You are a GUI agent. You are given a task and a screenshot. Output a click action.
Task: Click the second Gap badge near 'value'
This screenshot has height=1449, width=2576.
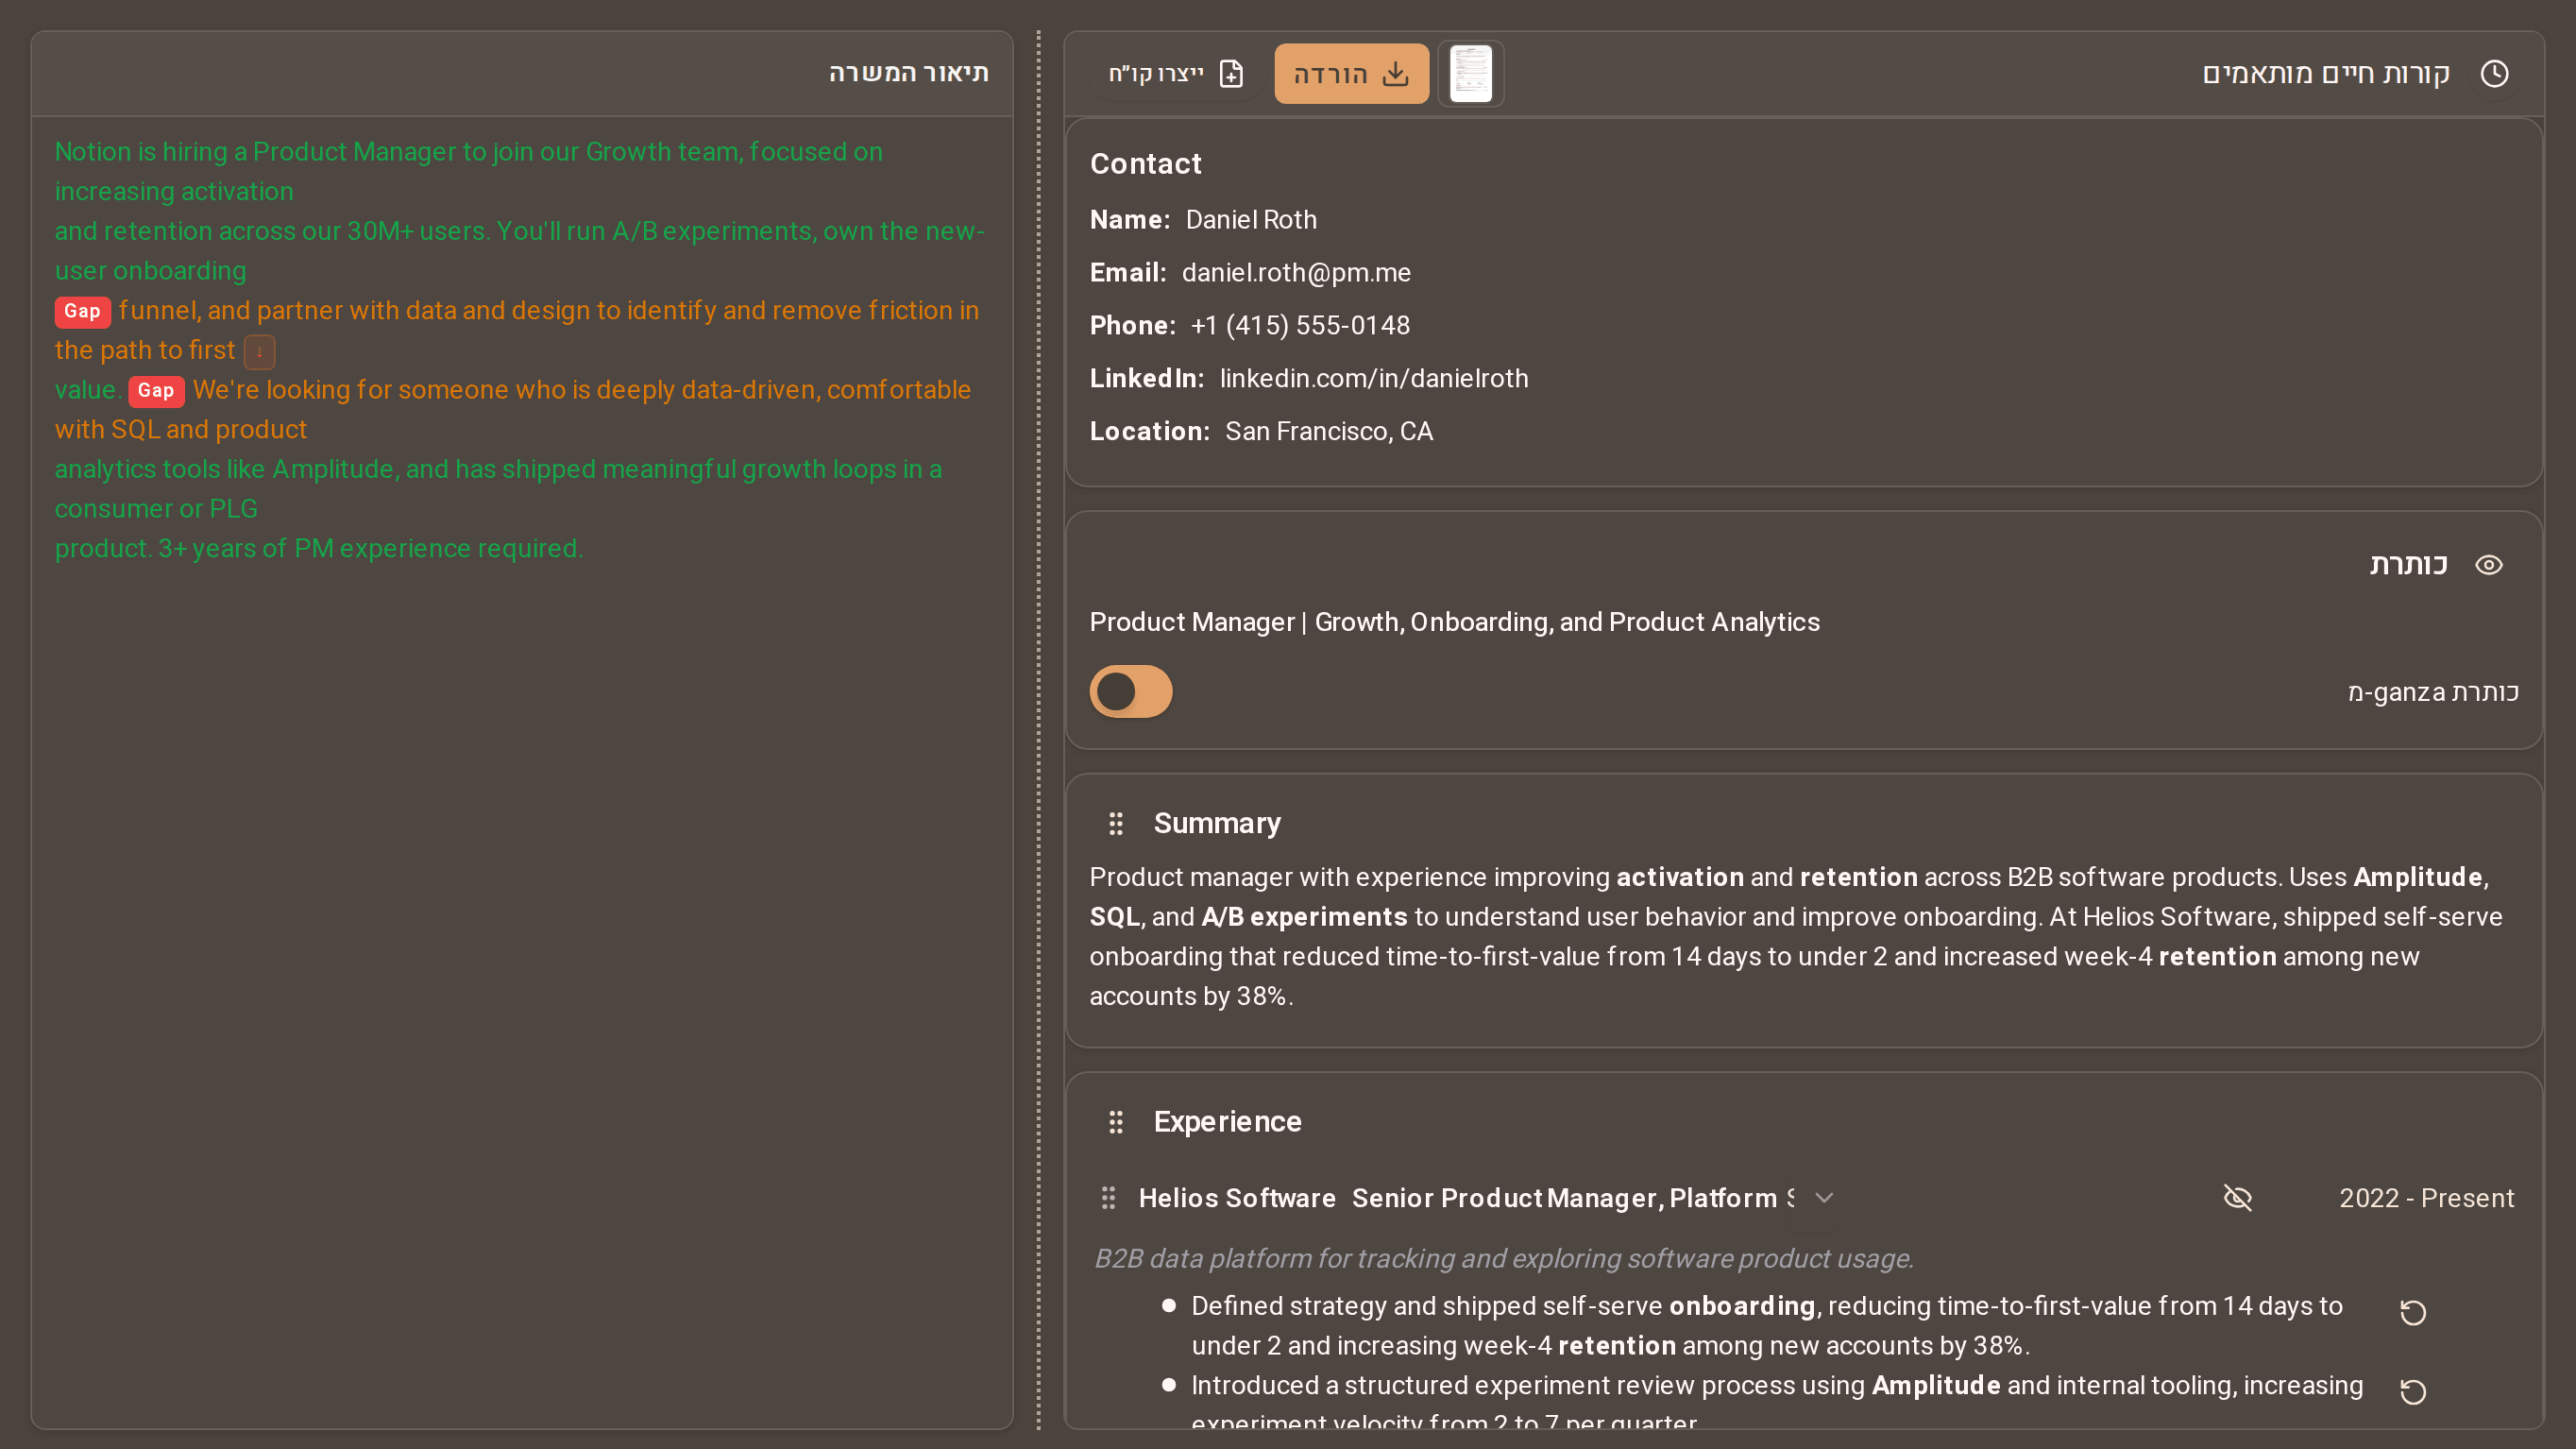[x=156, y=391]
